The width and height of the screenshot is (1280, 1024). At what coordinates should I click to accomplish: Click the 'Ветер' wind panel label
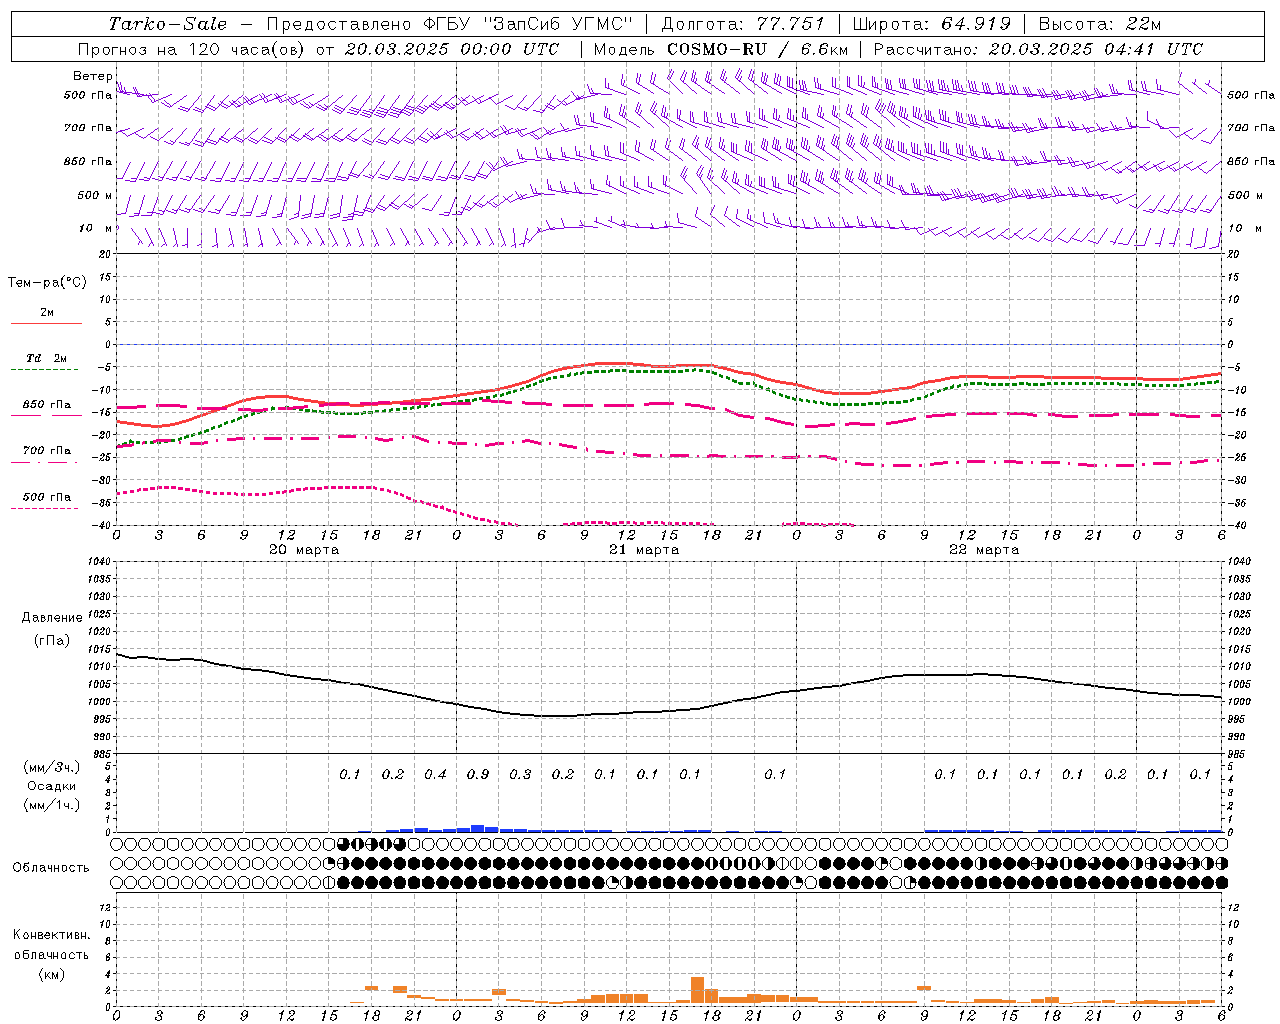pyautogui.click(x=92, y=76)
